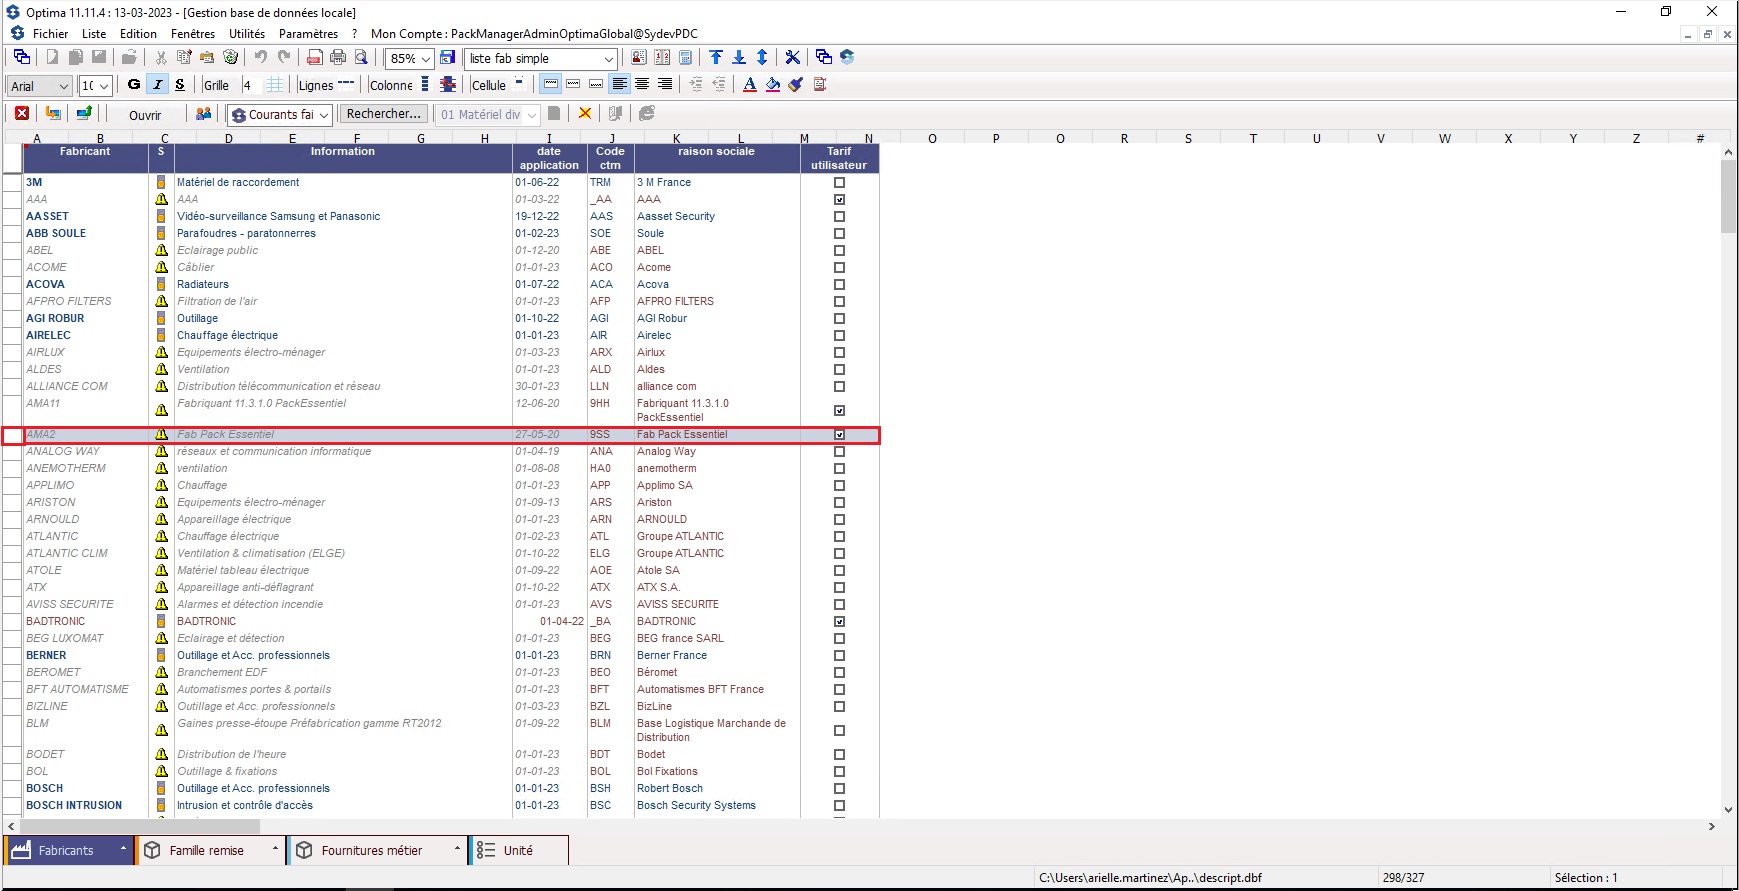The height and width of the screenshot is (891, 1739).
Task: Switch to the Unité tab
Action: (x=518, y=850)
